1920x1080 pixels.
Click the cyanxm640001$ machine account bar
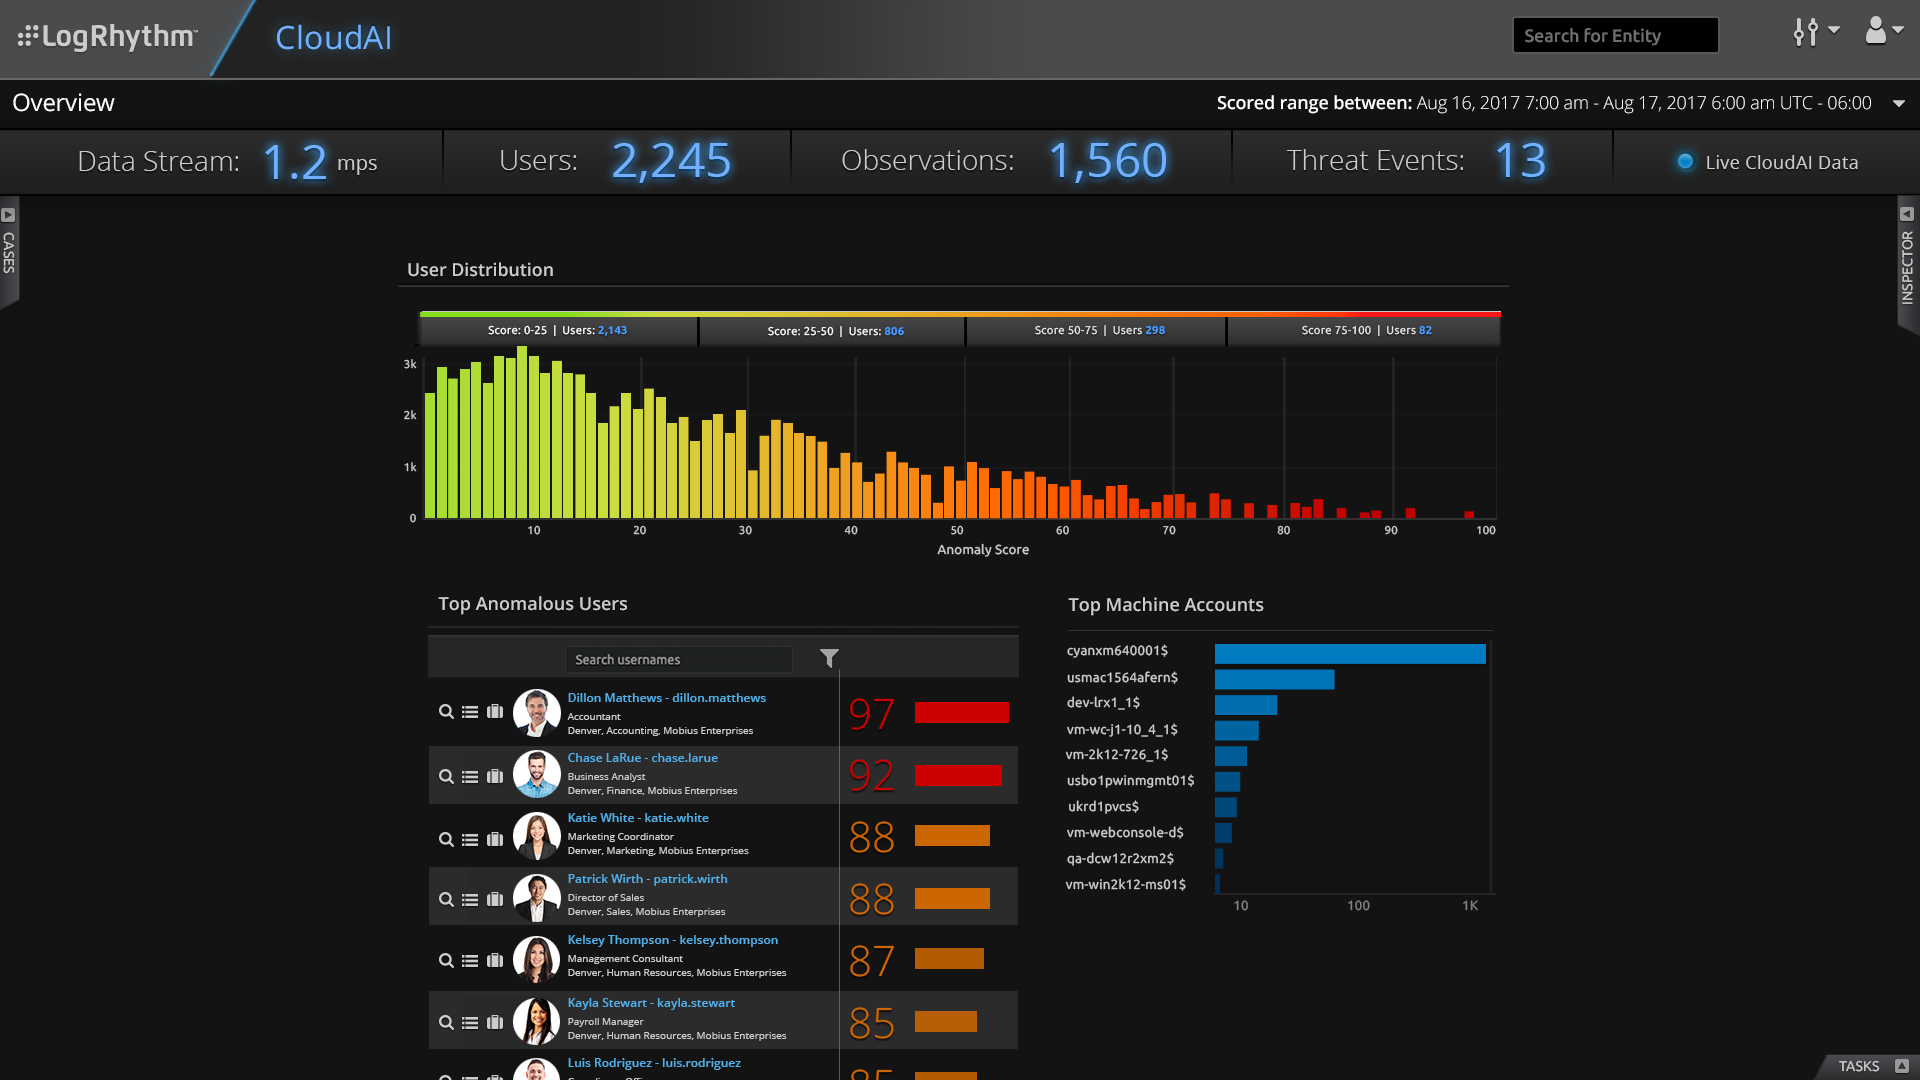pyautogui.click(x=1349, y=654)
